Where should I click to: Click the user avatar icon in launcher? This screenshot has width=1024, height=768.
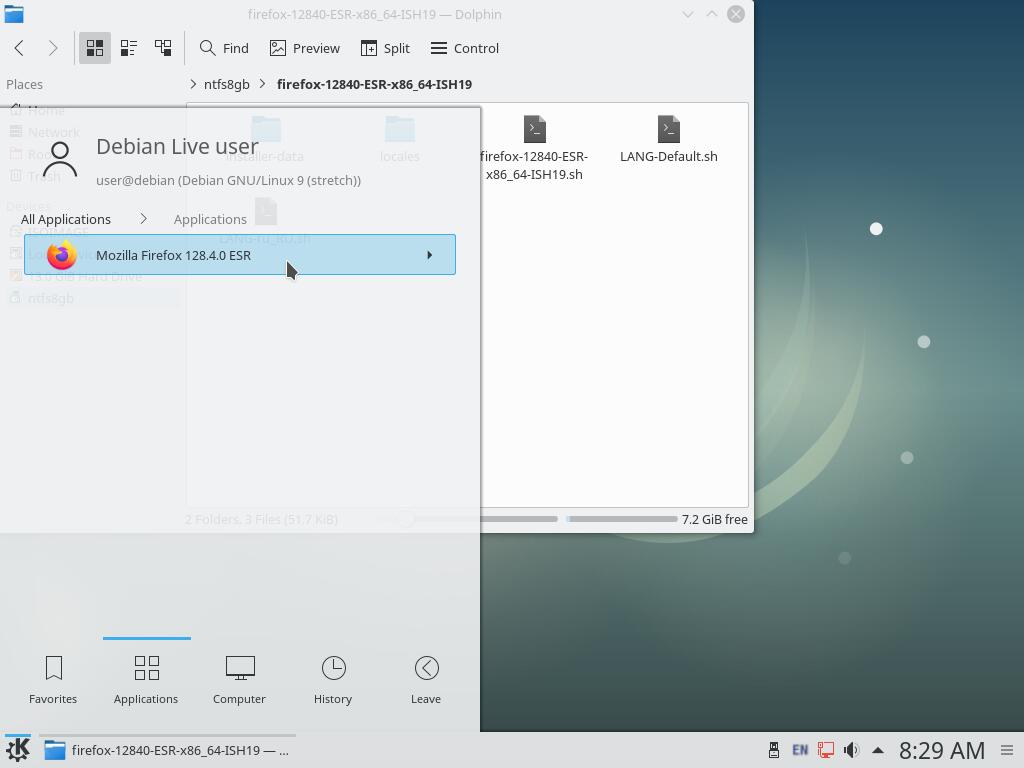tap(60, 160)
